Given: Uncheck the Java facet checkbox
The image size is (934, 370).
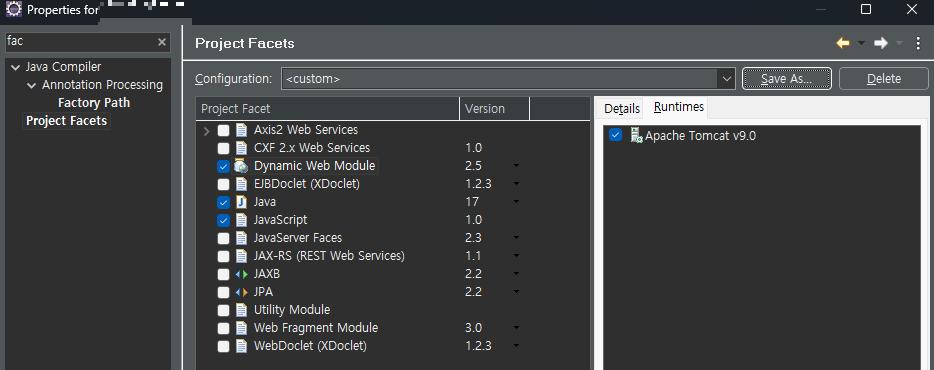Looking at the screenshot, I should 223,202.
